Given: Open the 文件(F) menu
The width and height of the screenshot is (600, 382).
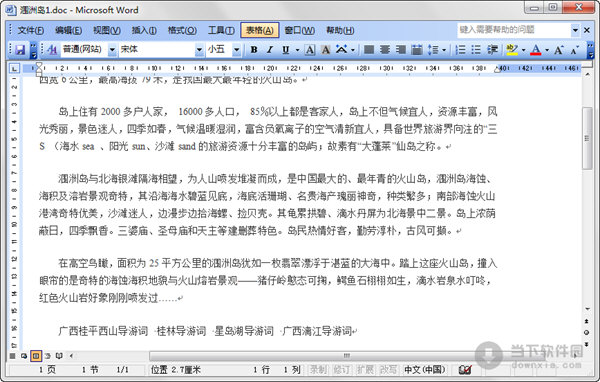Looking at the screenshot, I should [x=31, y=30].
